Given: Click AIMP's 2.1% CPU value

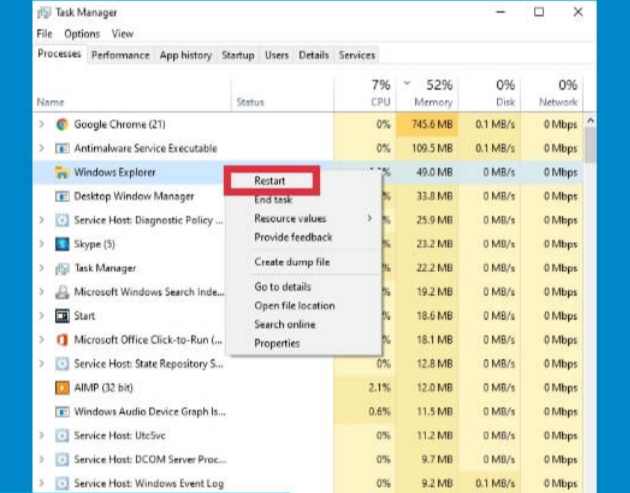Looking at the screenshot, I should (x=379, y=388).
